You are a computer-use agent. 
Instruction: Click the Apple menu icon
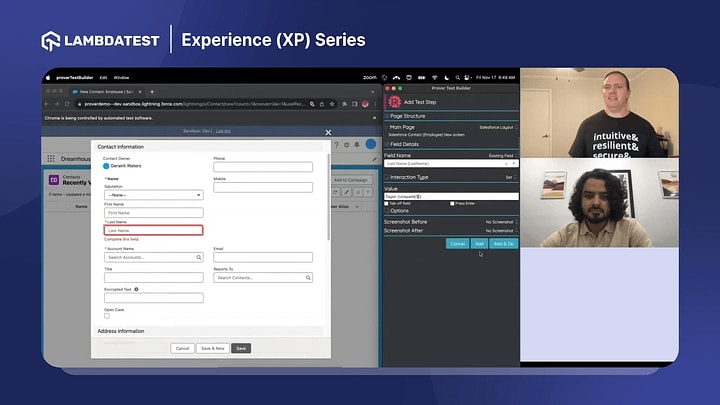[48, 78]
